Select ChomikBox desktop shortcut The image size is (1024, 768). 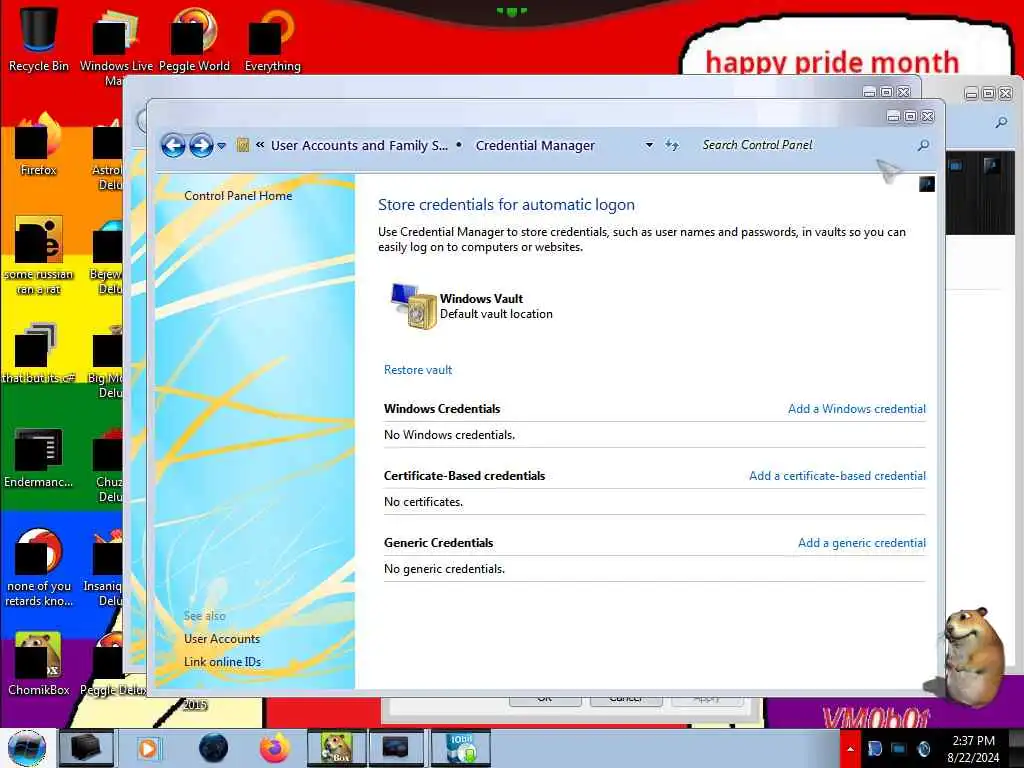point(39,664)
